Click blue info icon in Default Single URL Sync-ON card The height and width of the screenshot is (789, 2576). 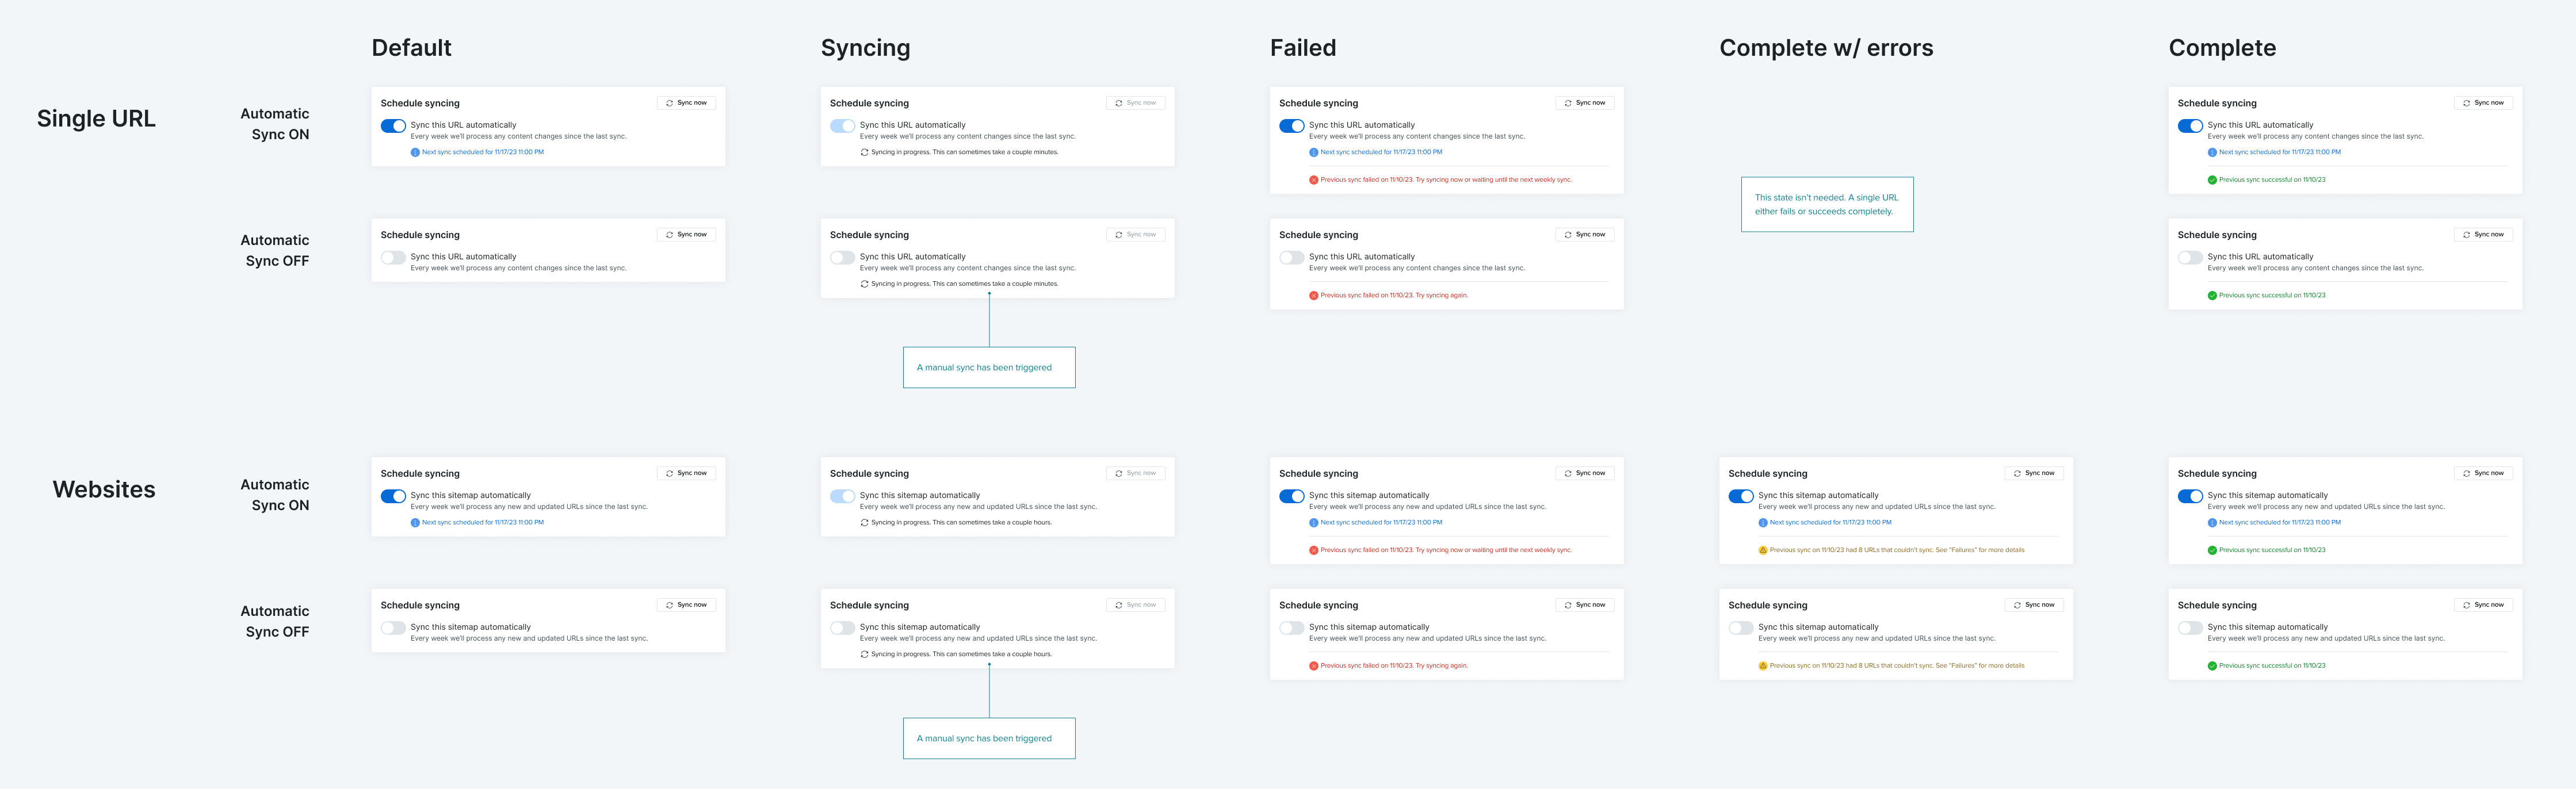415,152
